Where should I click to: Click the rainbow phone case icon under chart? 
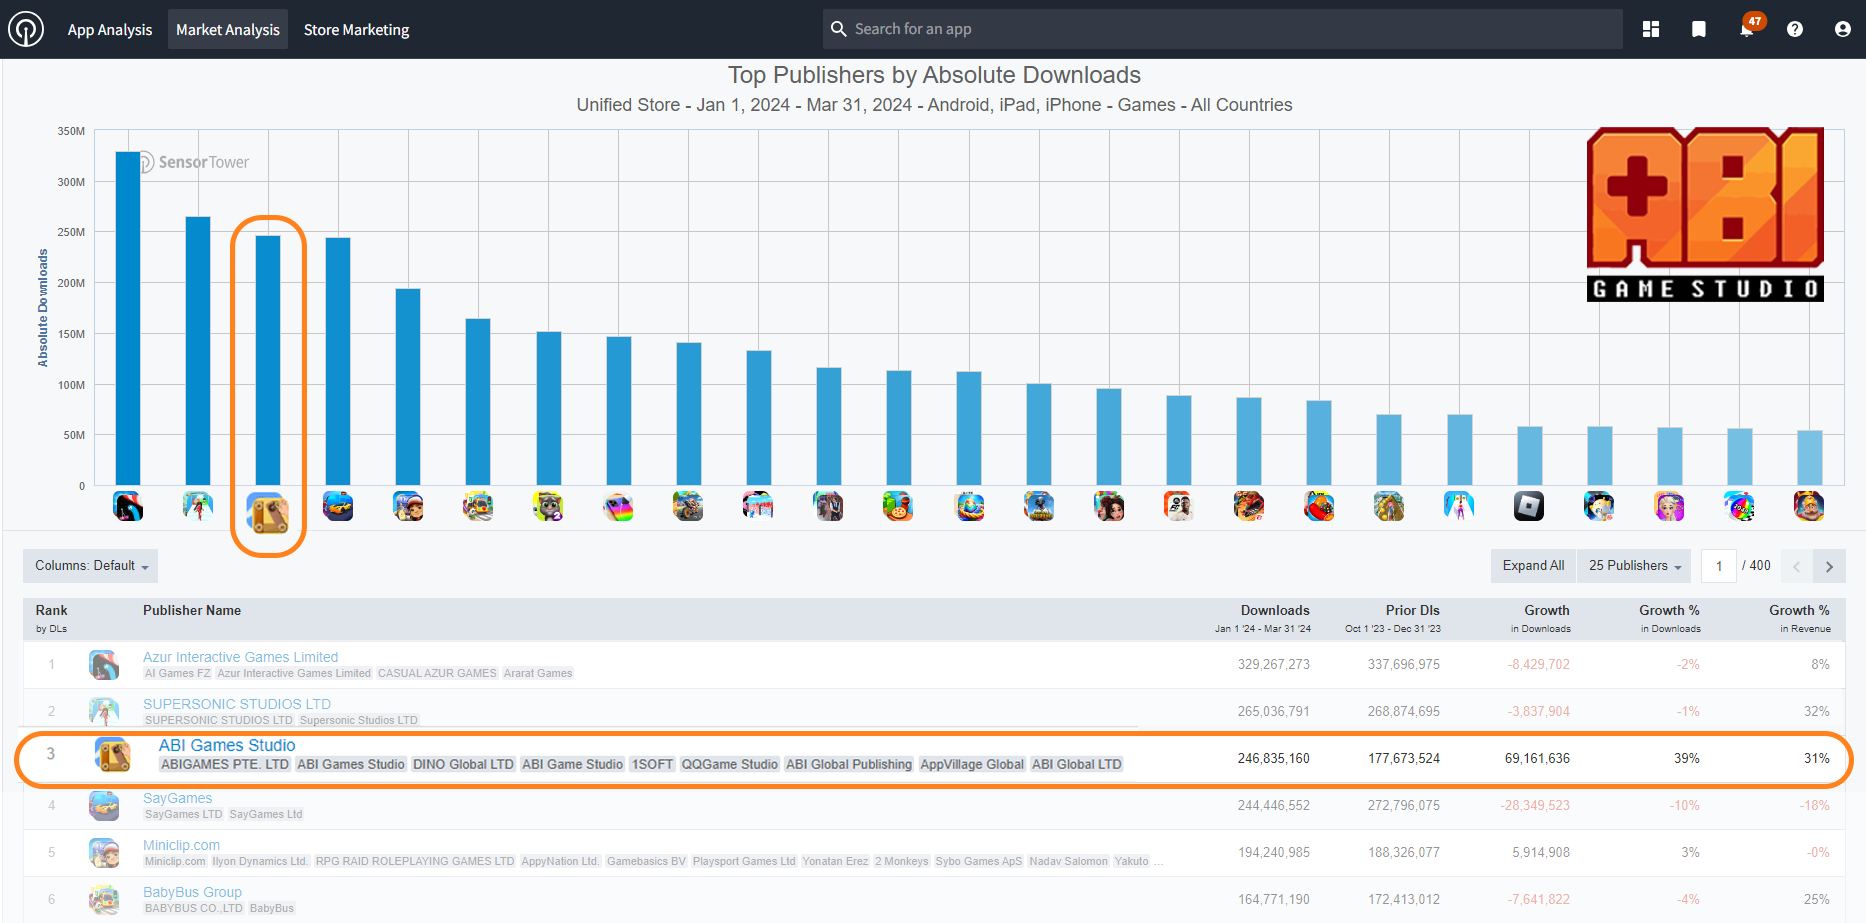[x=618, y=506]
